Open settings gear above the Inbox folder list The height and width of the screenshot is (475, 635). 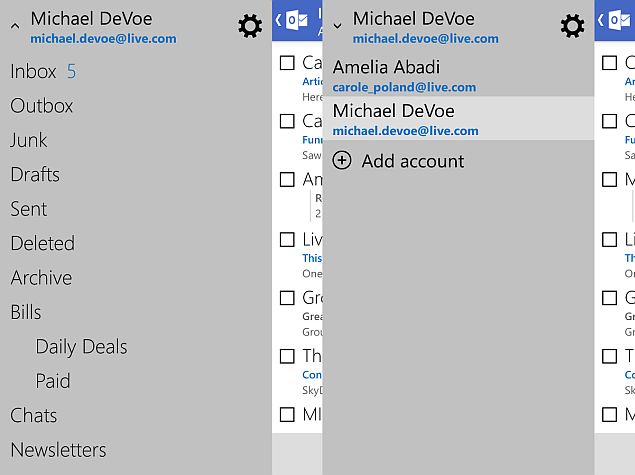(250, 26)
